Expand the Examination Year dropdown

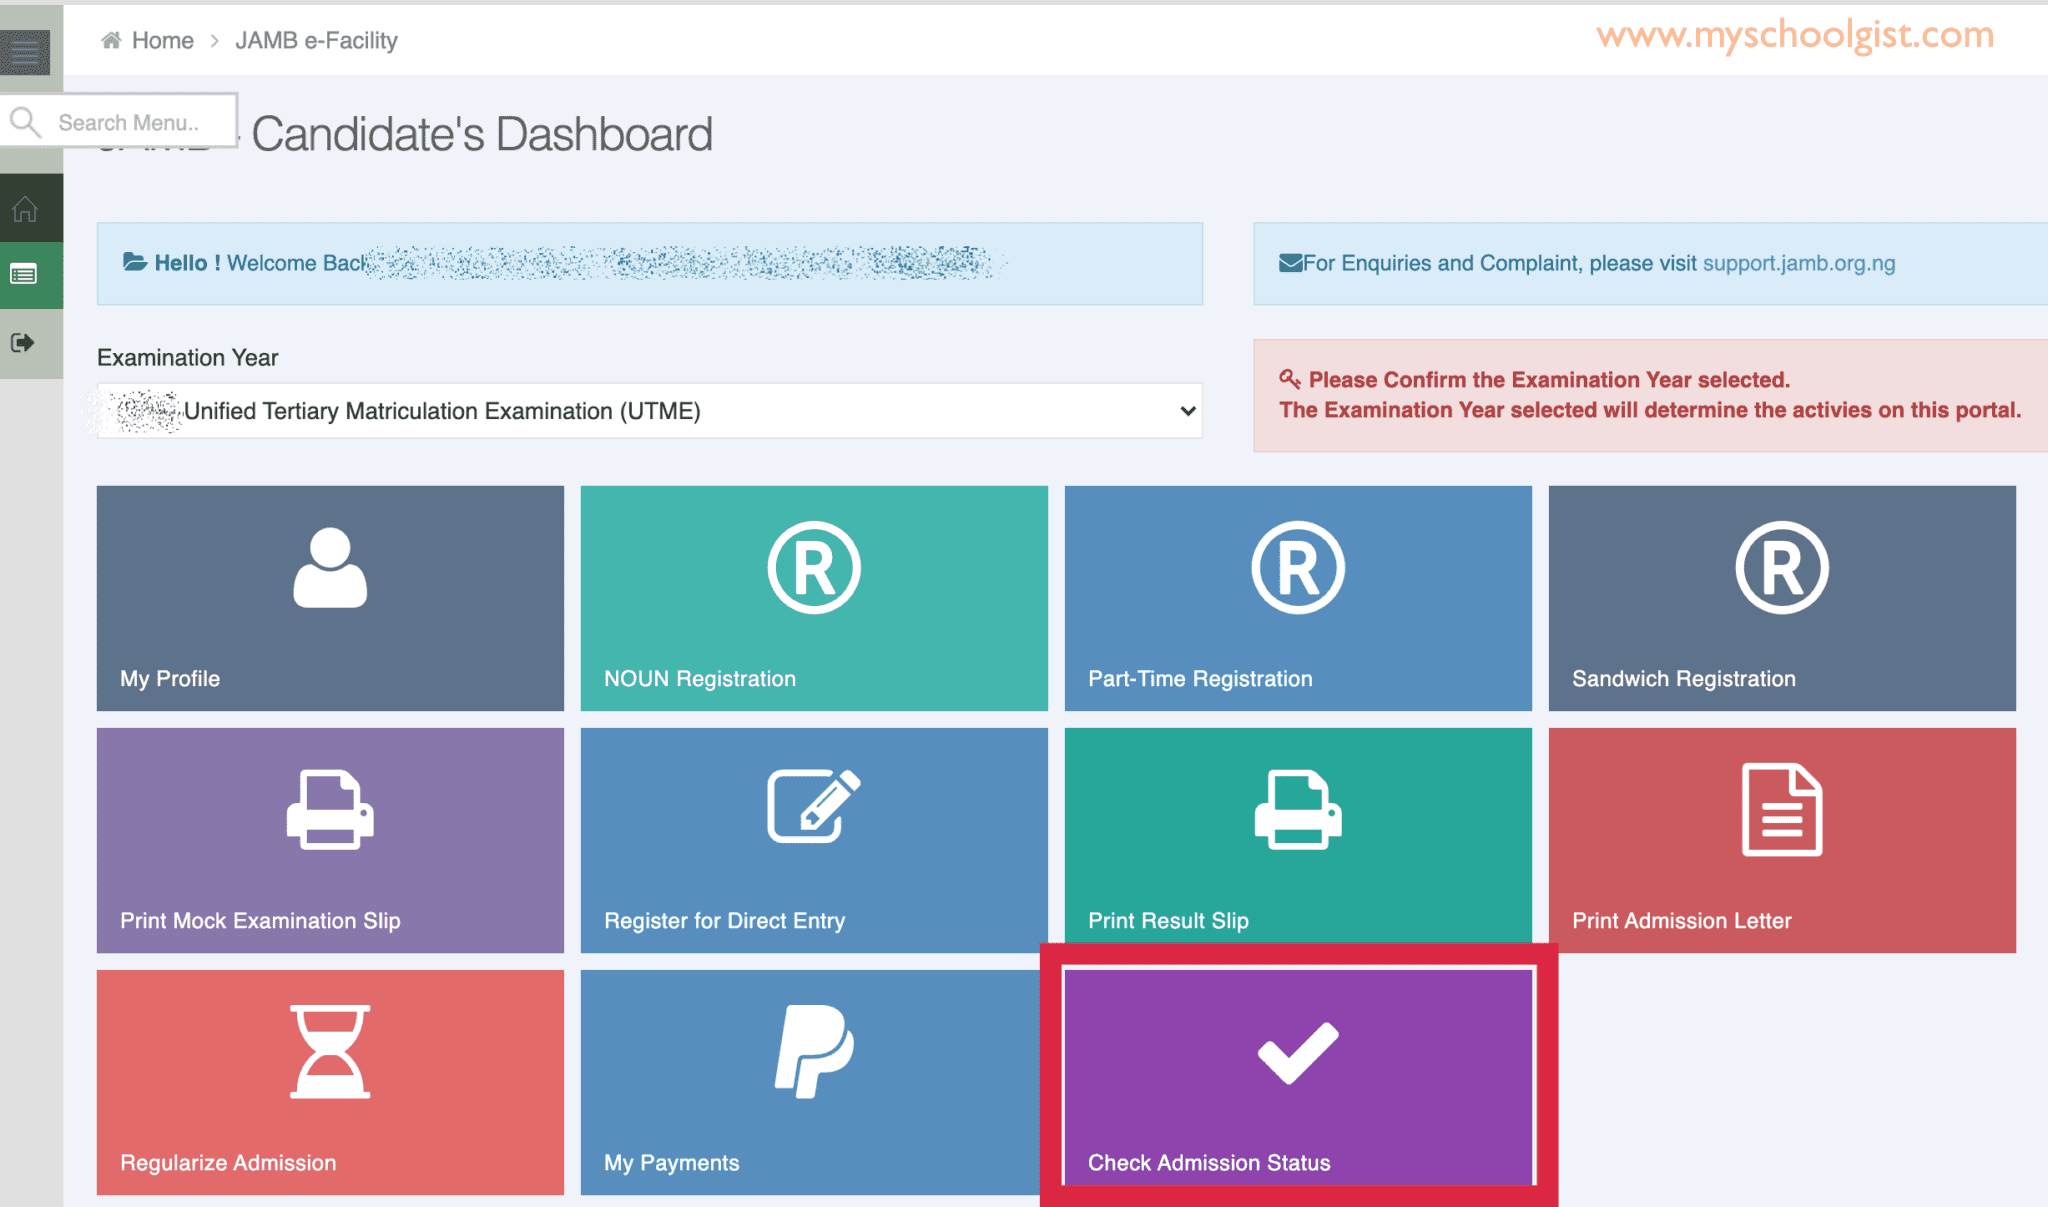(650, 411)
